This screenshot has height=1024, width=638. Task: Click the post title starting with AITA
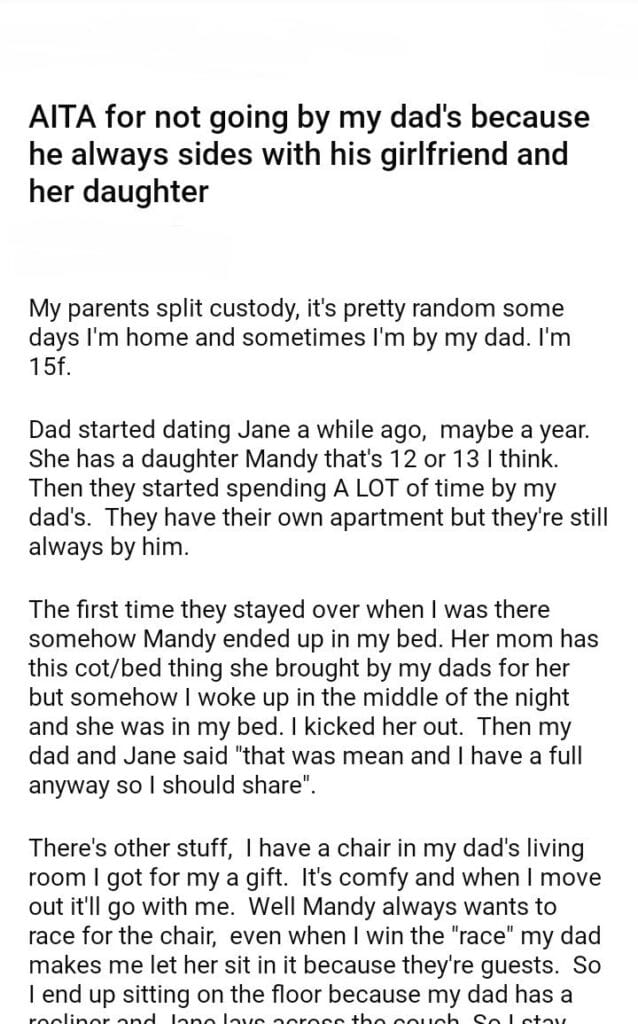click(310, 154)
